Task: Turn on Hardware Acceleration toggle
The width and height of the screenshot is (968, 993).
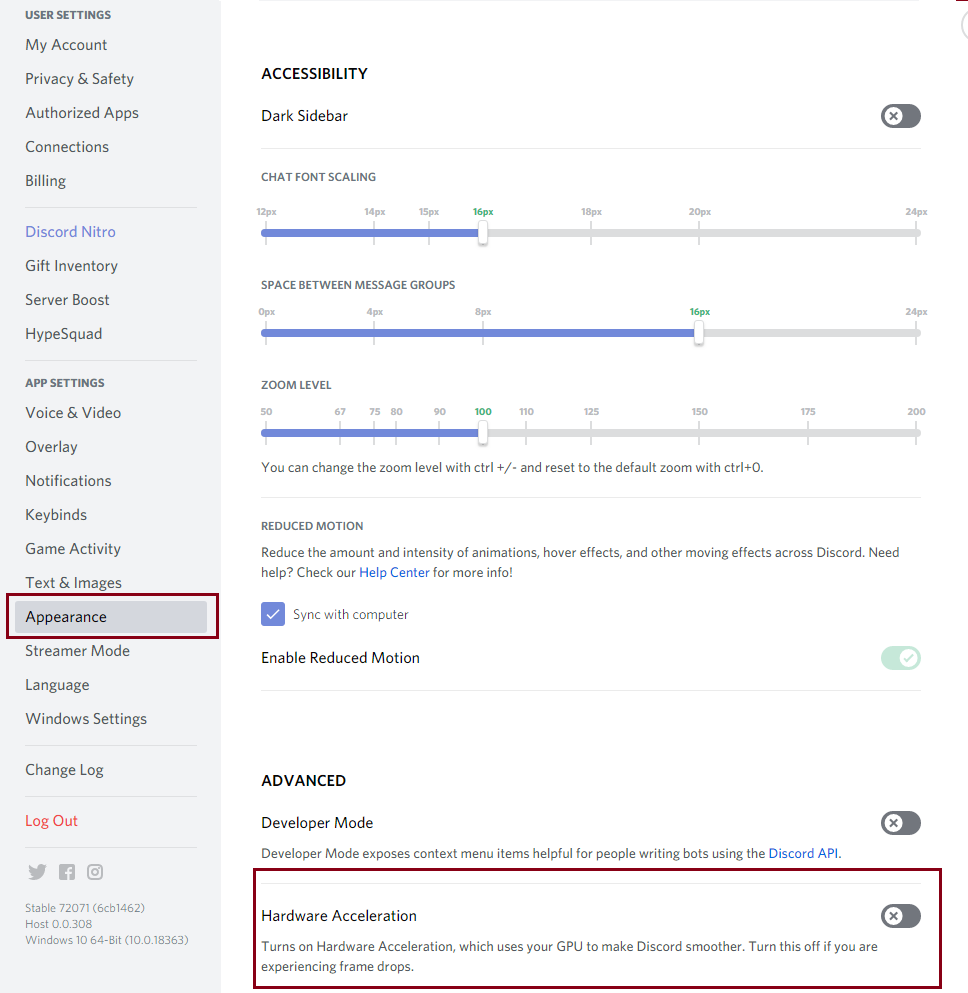Action: point(900,916)
